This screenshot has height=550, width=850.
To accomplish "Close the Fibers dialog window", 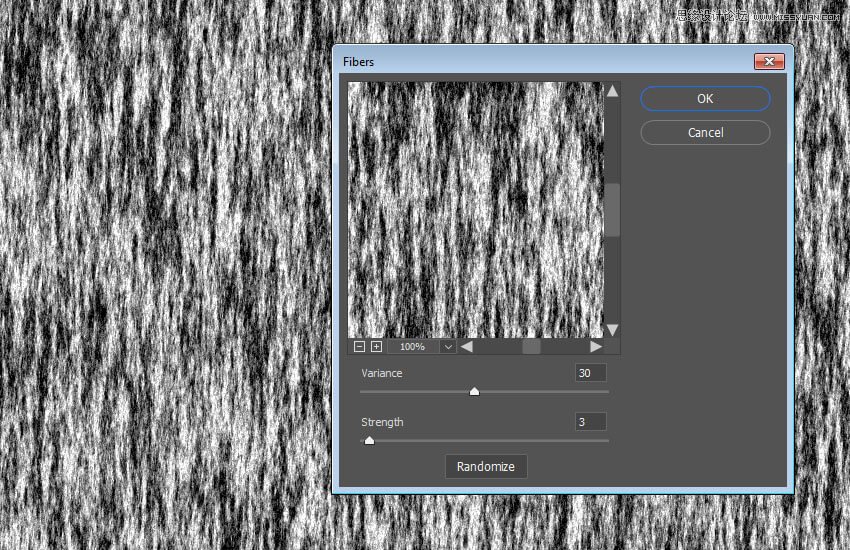I will [769, 61].
